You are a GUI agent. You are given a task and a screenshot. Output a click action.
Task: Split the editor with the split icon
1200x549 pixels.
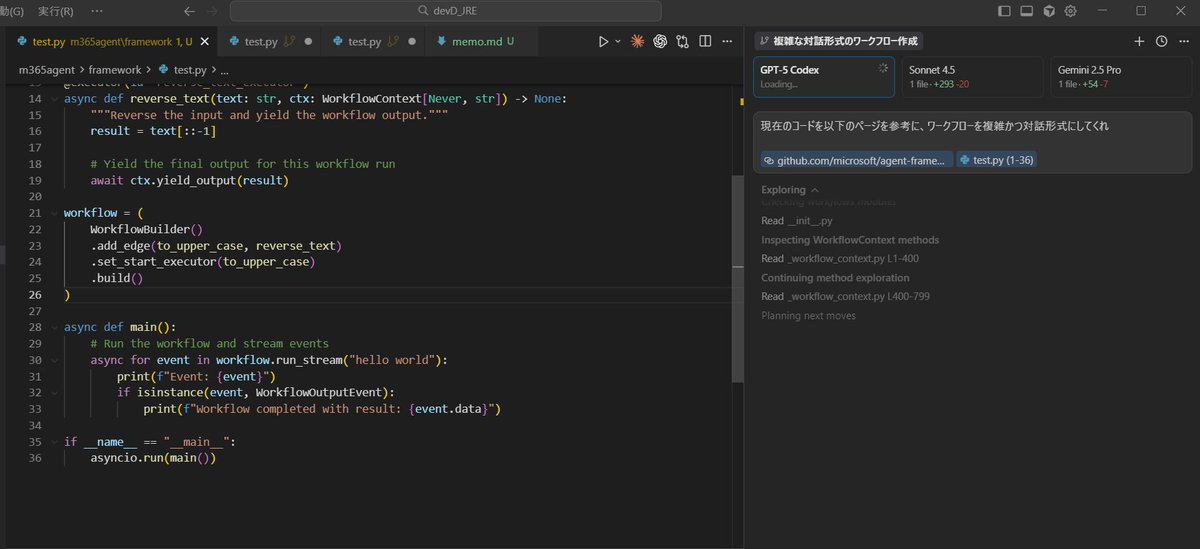pyautogui.click(x=705, y=42)
